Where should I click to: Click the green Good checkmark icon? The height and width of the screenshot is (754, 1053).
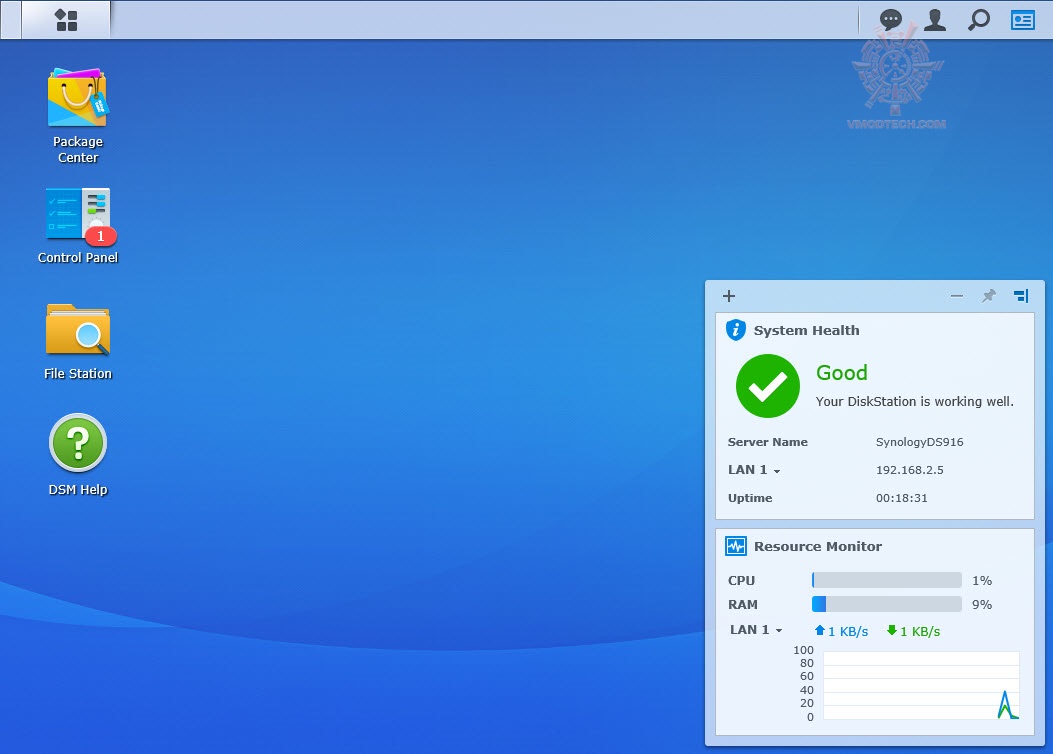768,386
